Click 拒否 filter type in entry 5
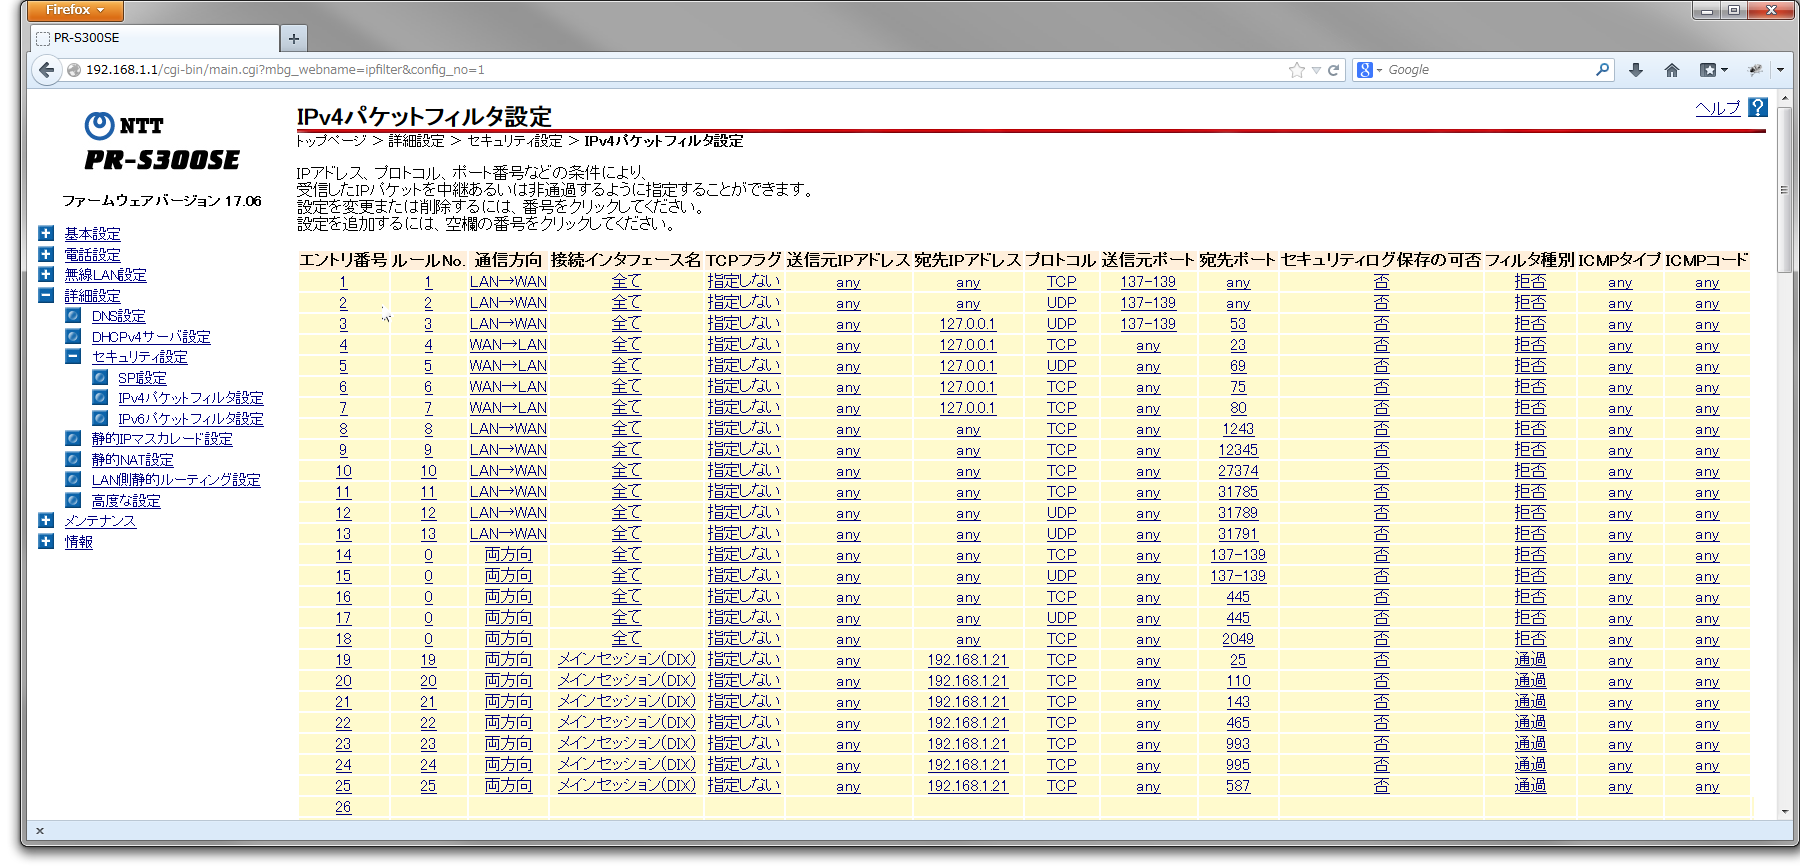1800x867 pixels. [x=1530, y=366]
